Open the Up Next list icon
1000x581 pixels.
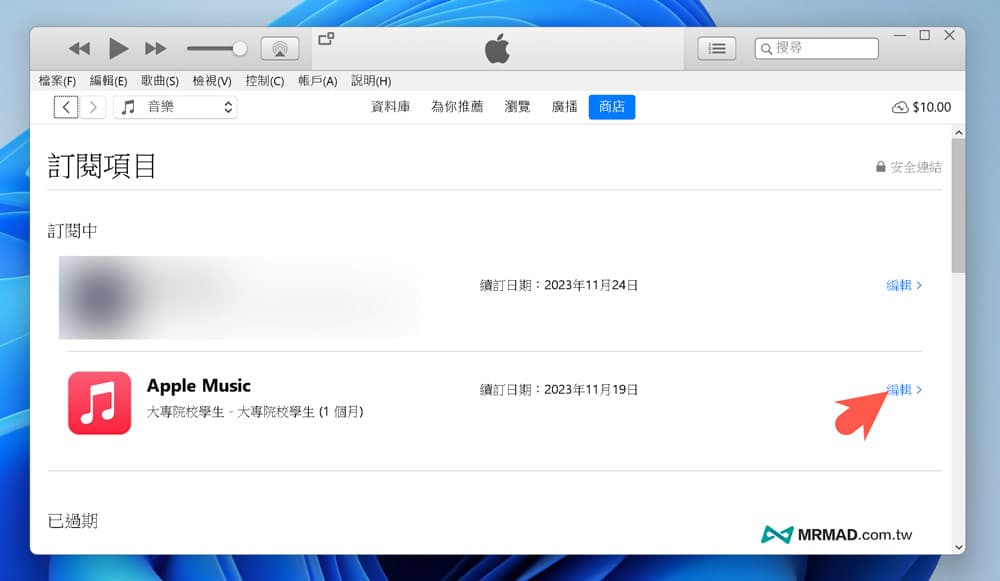click(716, 48)
